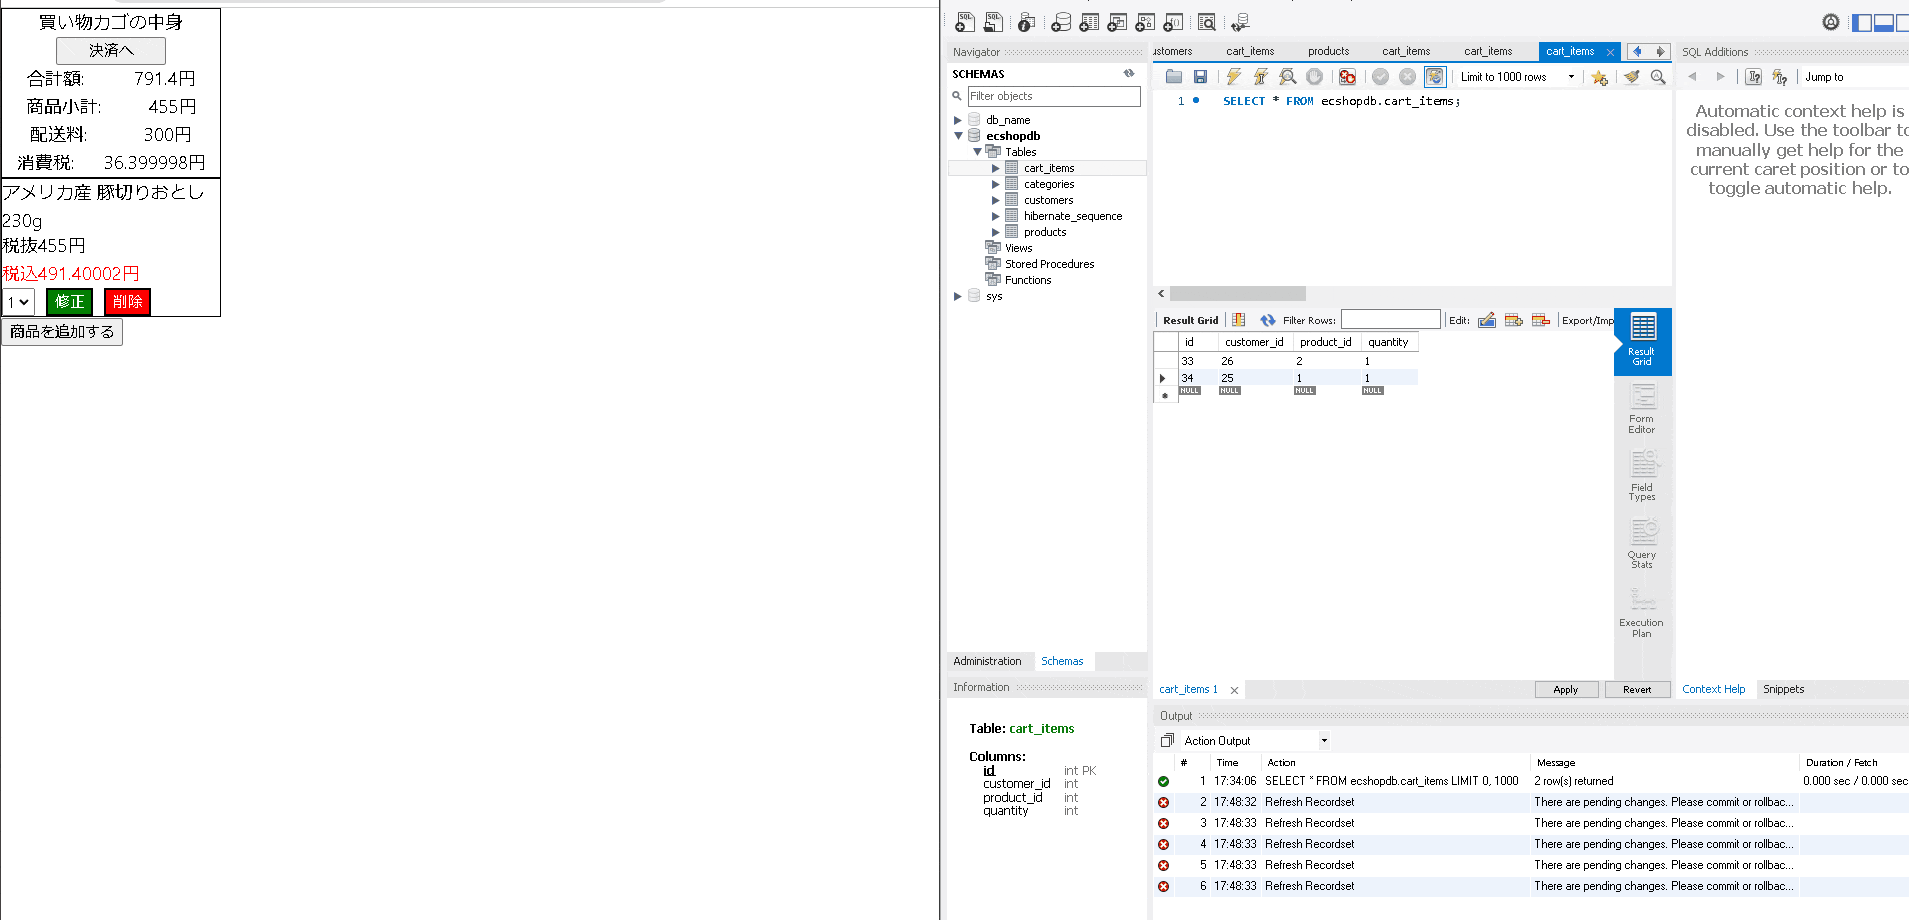
Task: Edit the current row in result grid
Action: 1487,320
